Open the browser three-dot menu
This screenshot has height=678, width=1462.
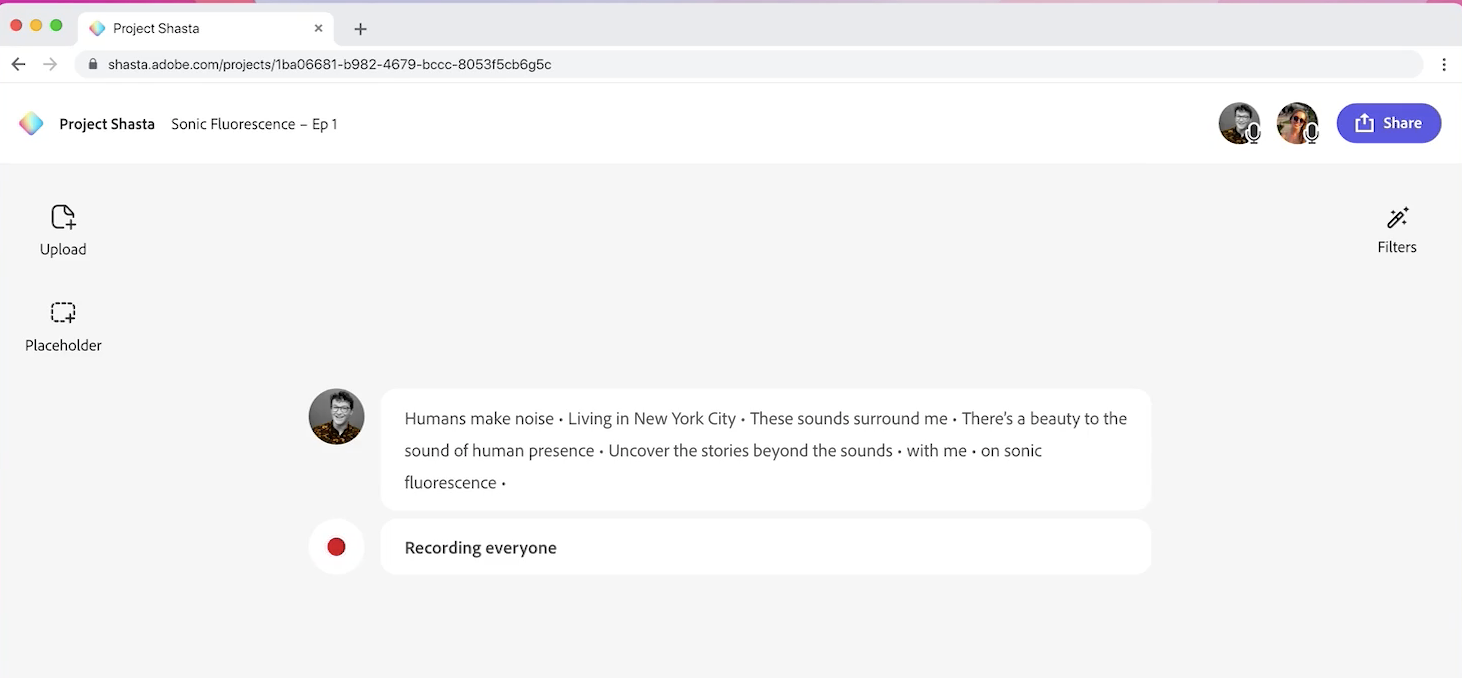(x=1444, y=64)
